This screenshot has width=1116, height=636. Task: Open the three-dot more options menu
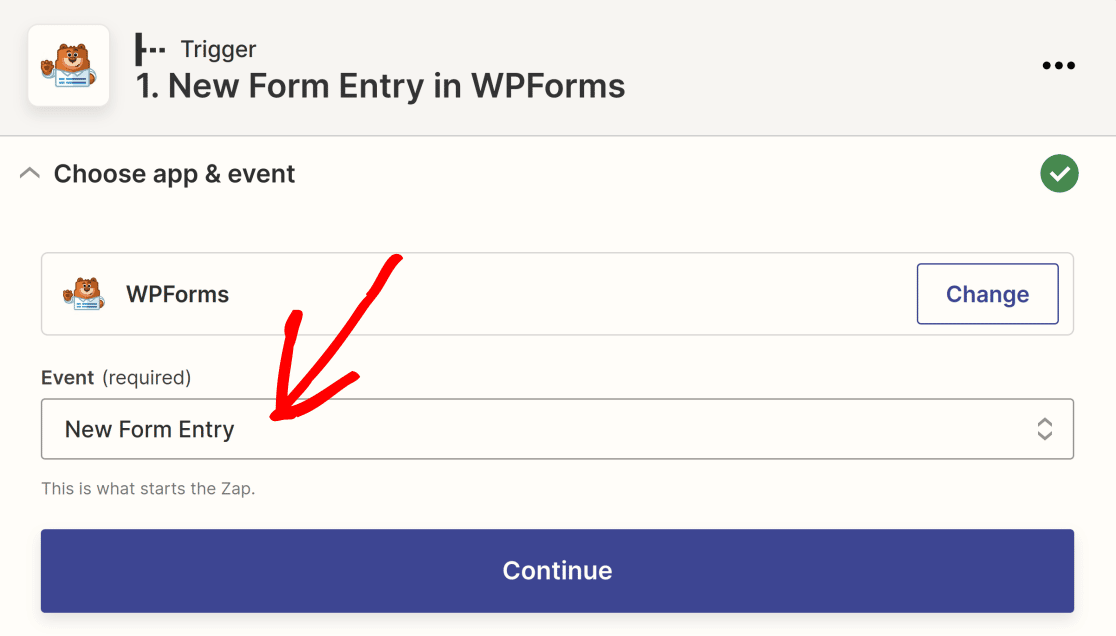click(x=1058, y=65)
